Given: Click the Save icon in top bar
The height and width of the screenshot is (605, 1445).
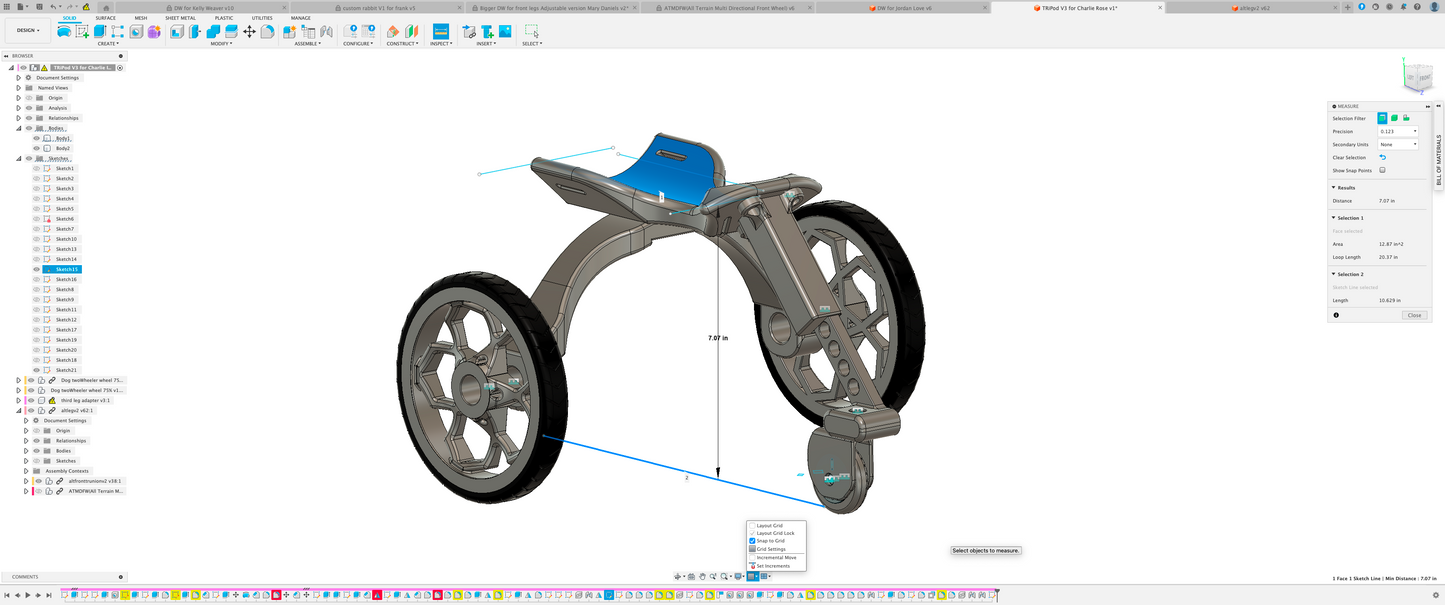Looking at the screenshot, I should [39, 7].
